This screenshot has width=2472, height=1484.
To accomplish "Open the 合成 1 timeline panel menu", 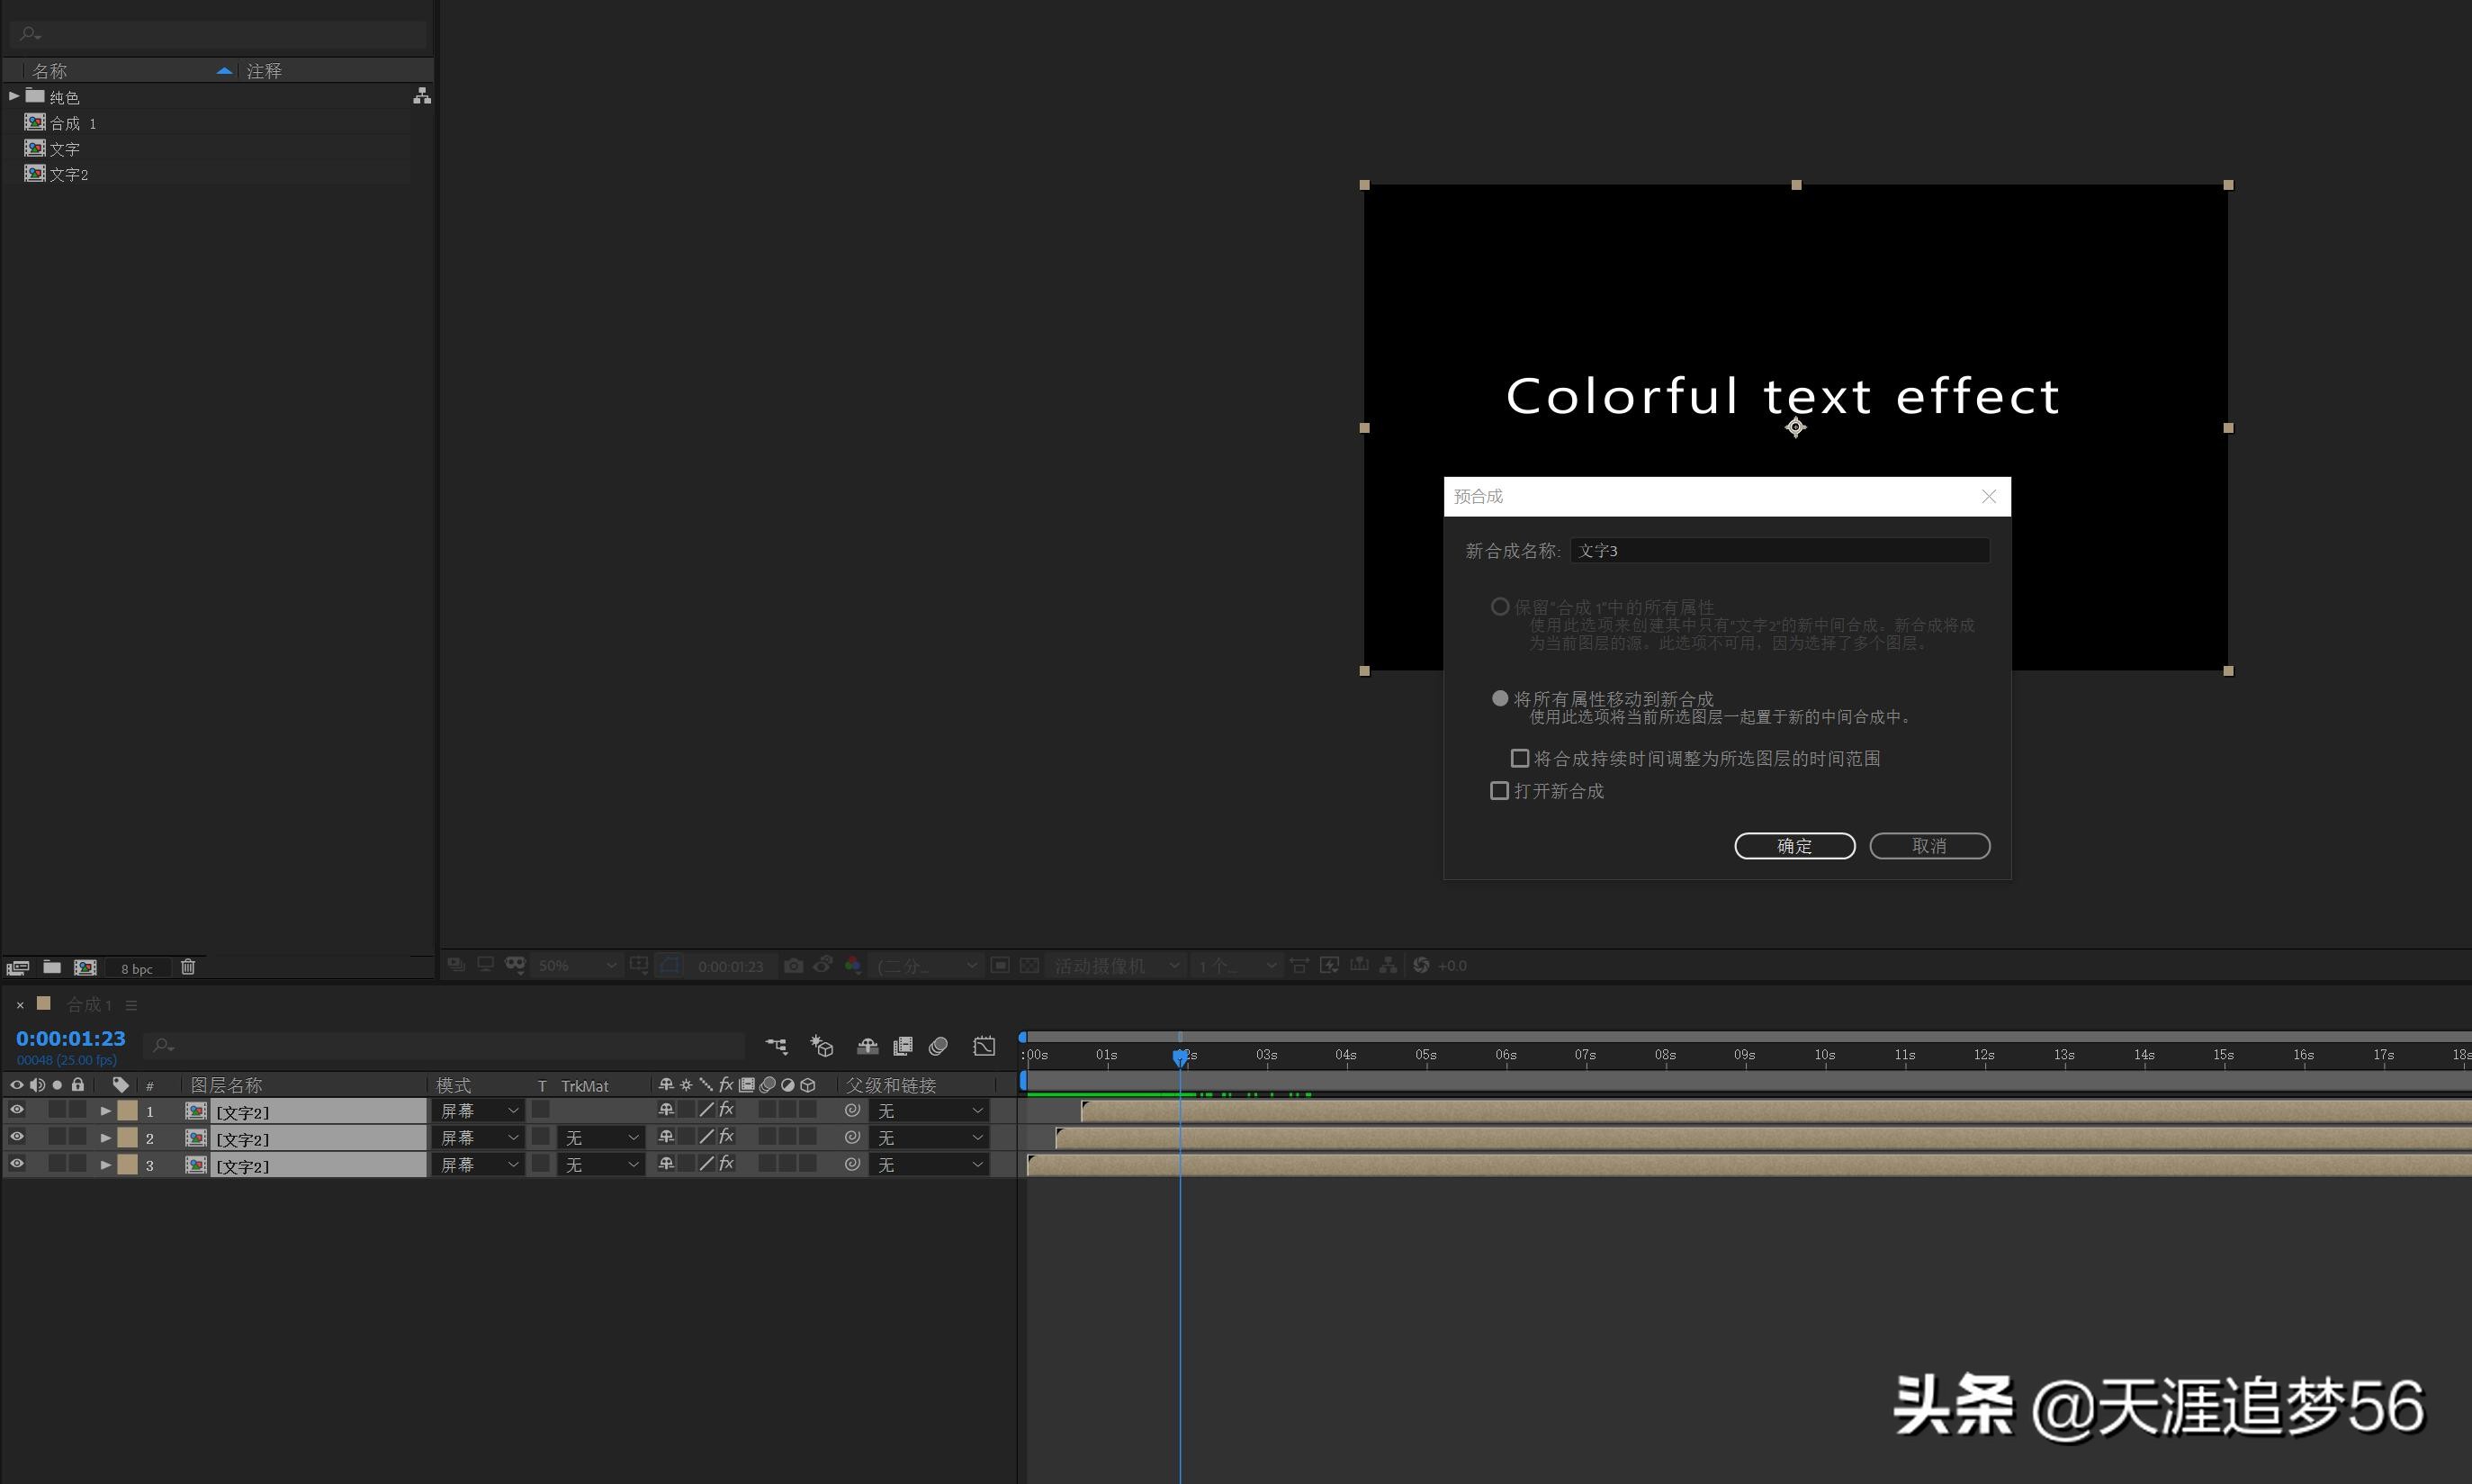I will (131, 1005).
